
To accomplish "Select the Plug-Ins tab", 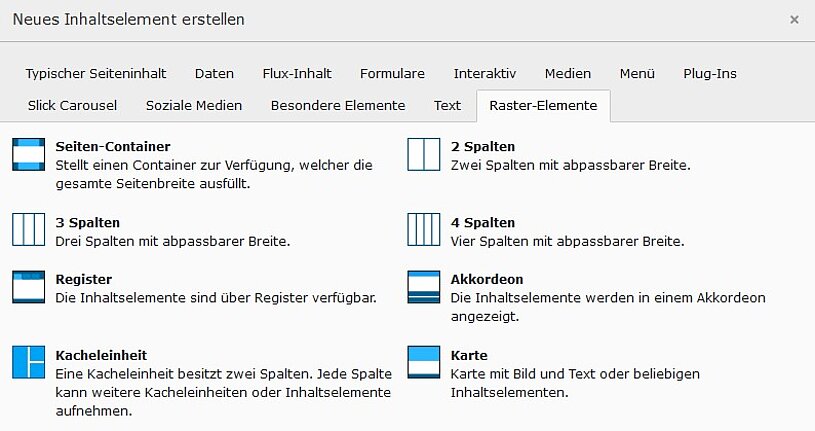I will point(710,73).
